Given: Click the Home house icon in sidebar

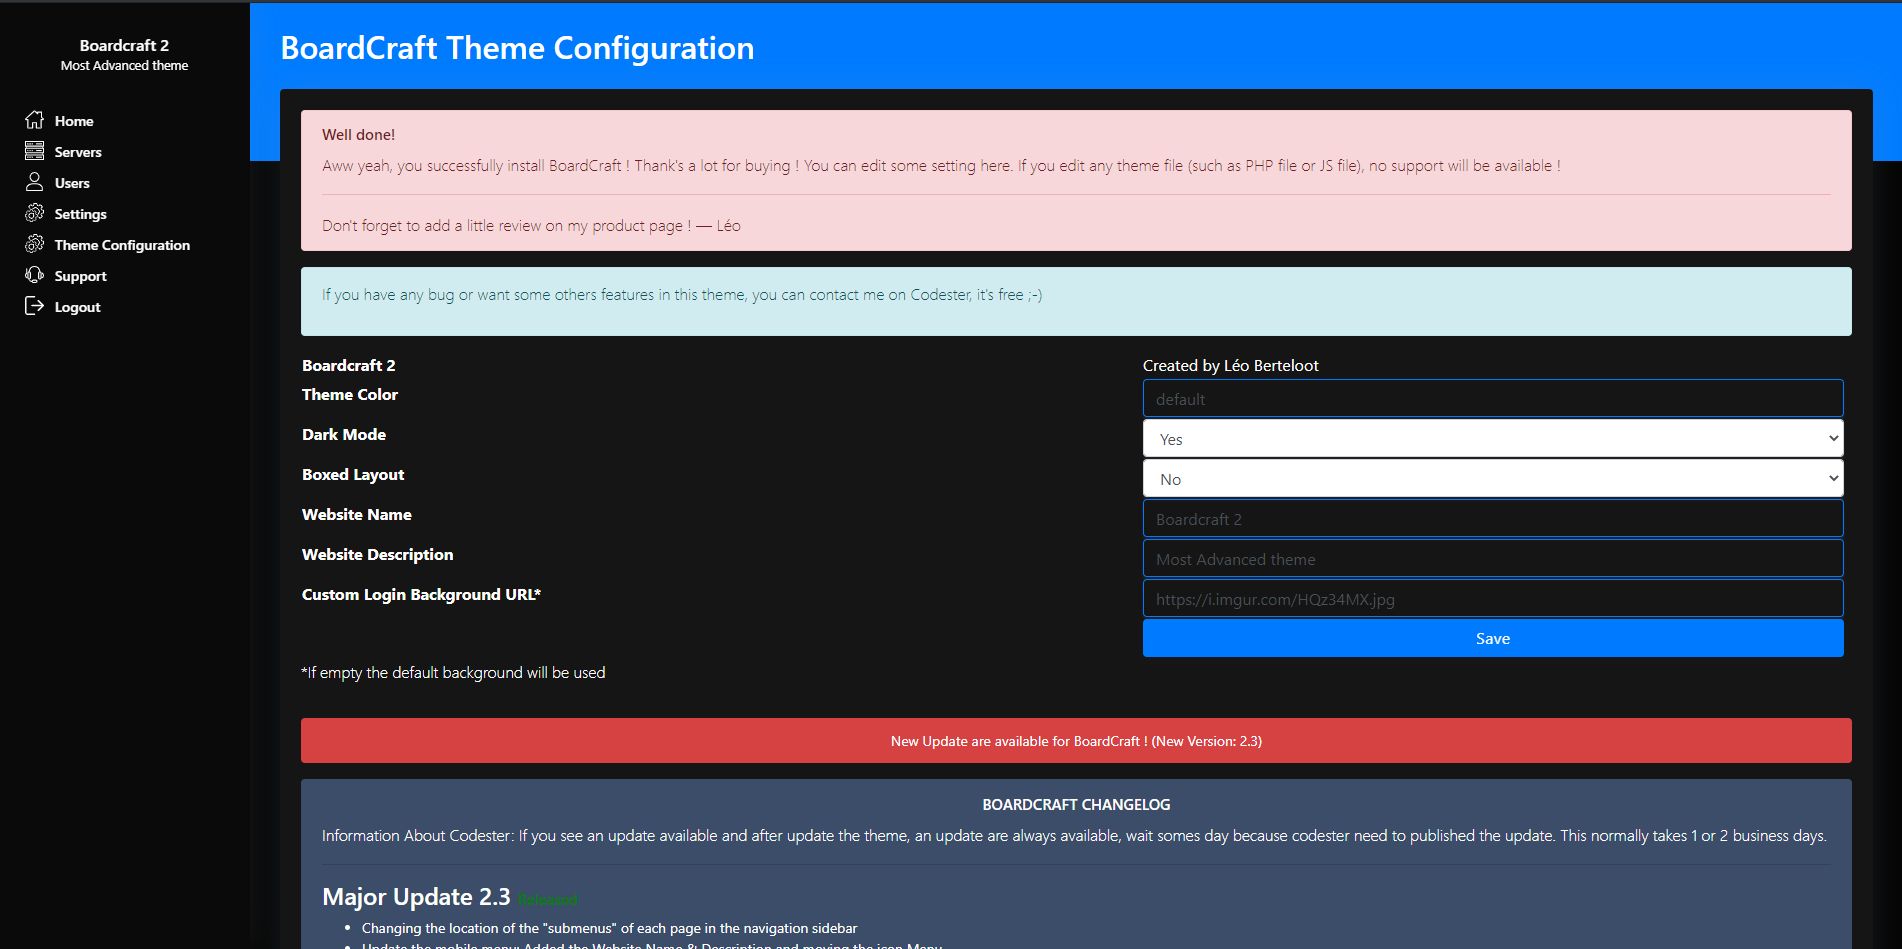Looking at the screenshot, I should pyautogui.click(x=34, y=120).
